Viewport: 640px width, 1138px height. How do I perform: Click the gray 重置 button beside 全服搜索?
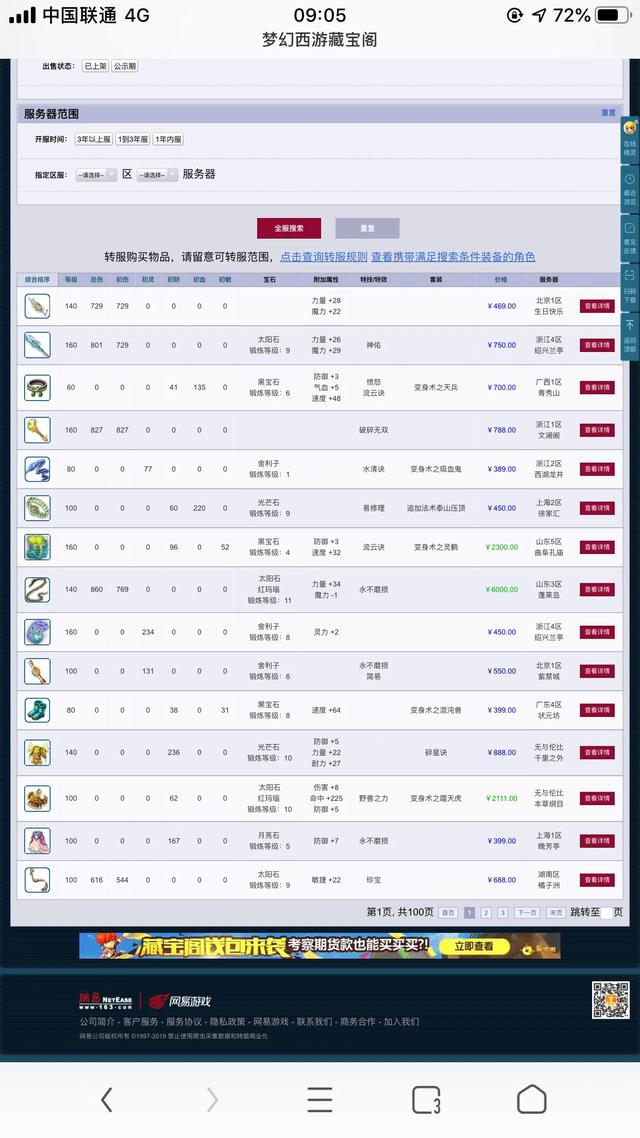tap(367, 228)
